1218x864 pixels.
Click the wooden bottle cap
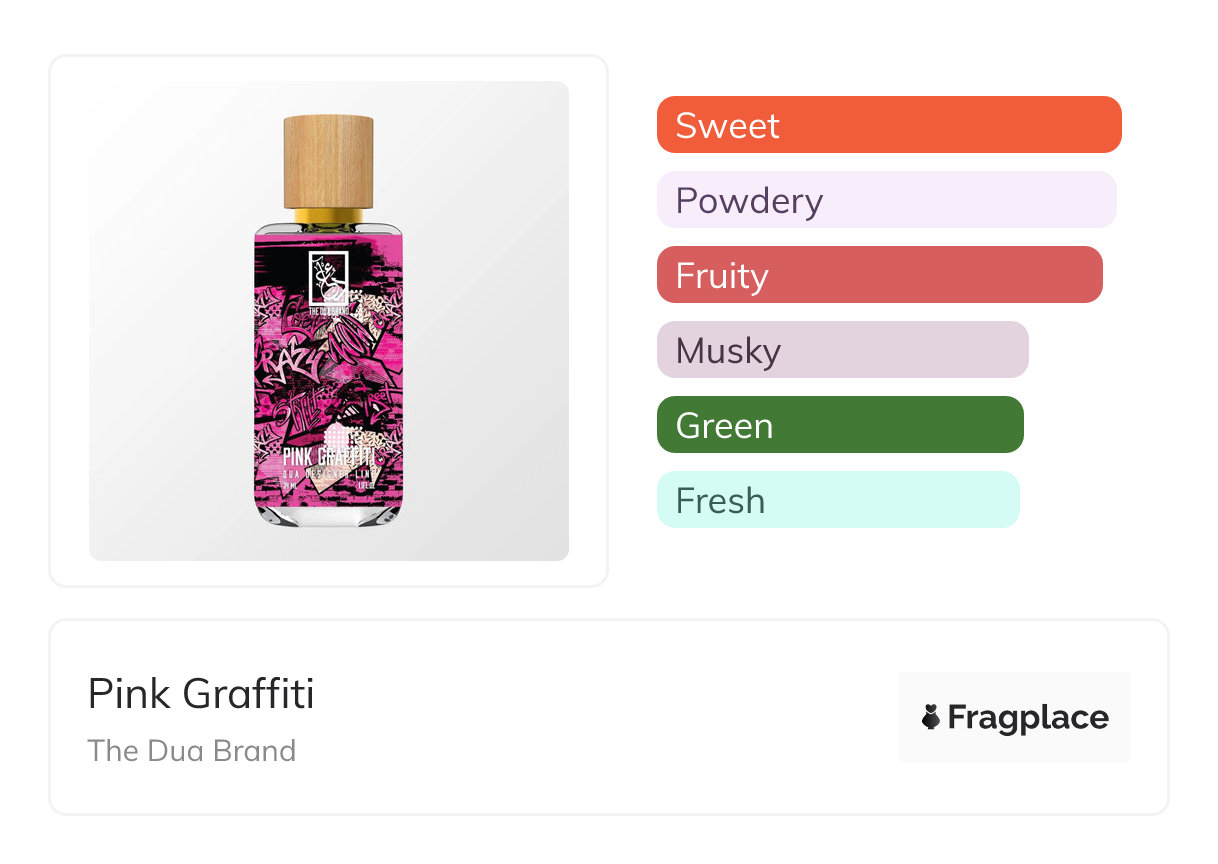328,161
